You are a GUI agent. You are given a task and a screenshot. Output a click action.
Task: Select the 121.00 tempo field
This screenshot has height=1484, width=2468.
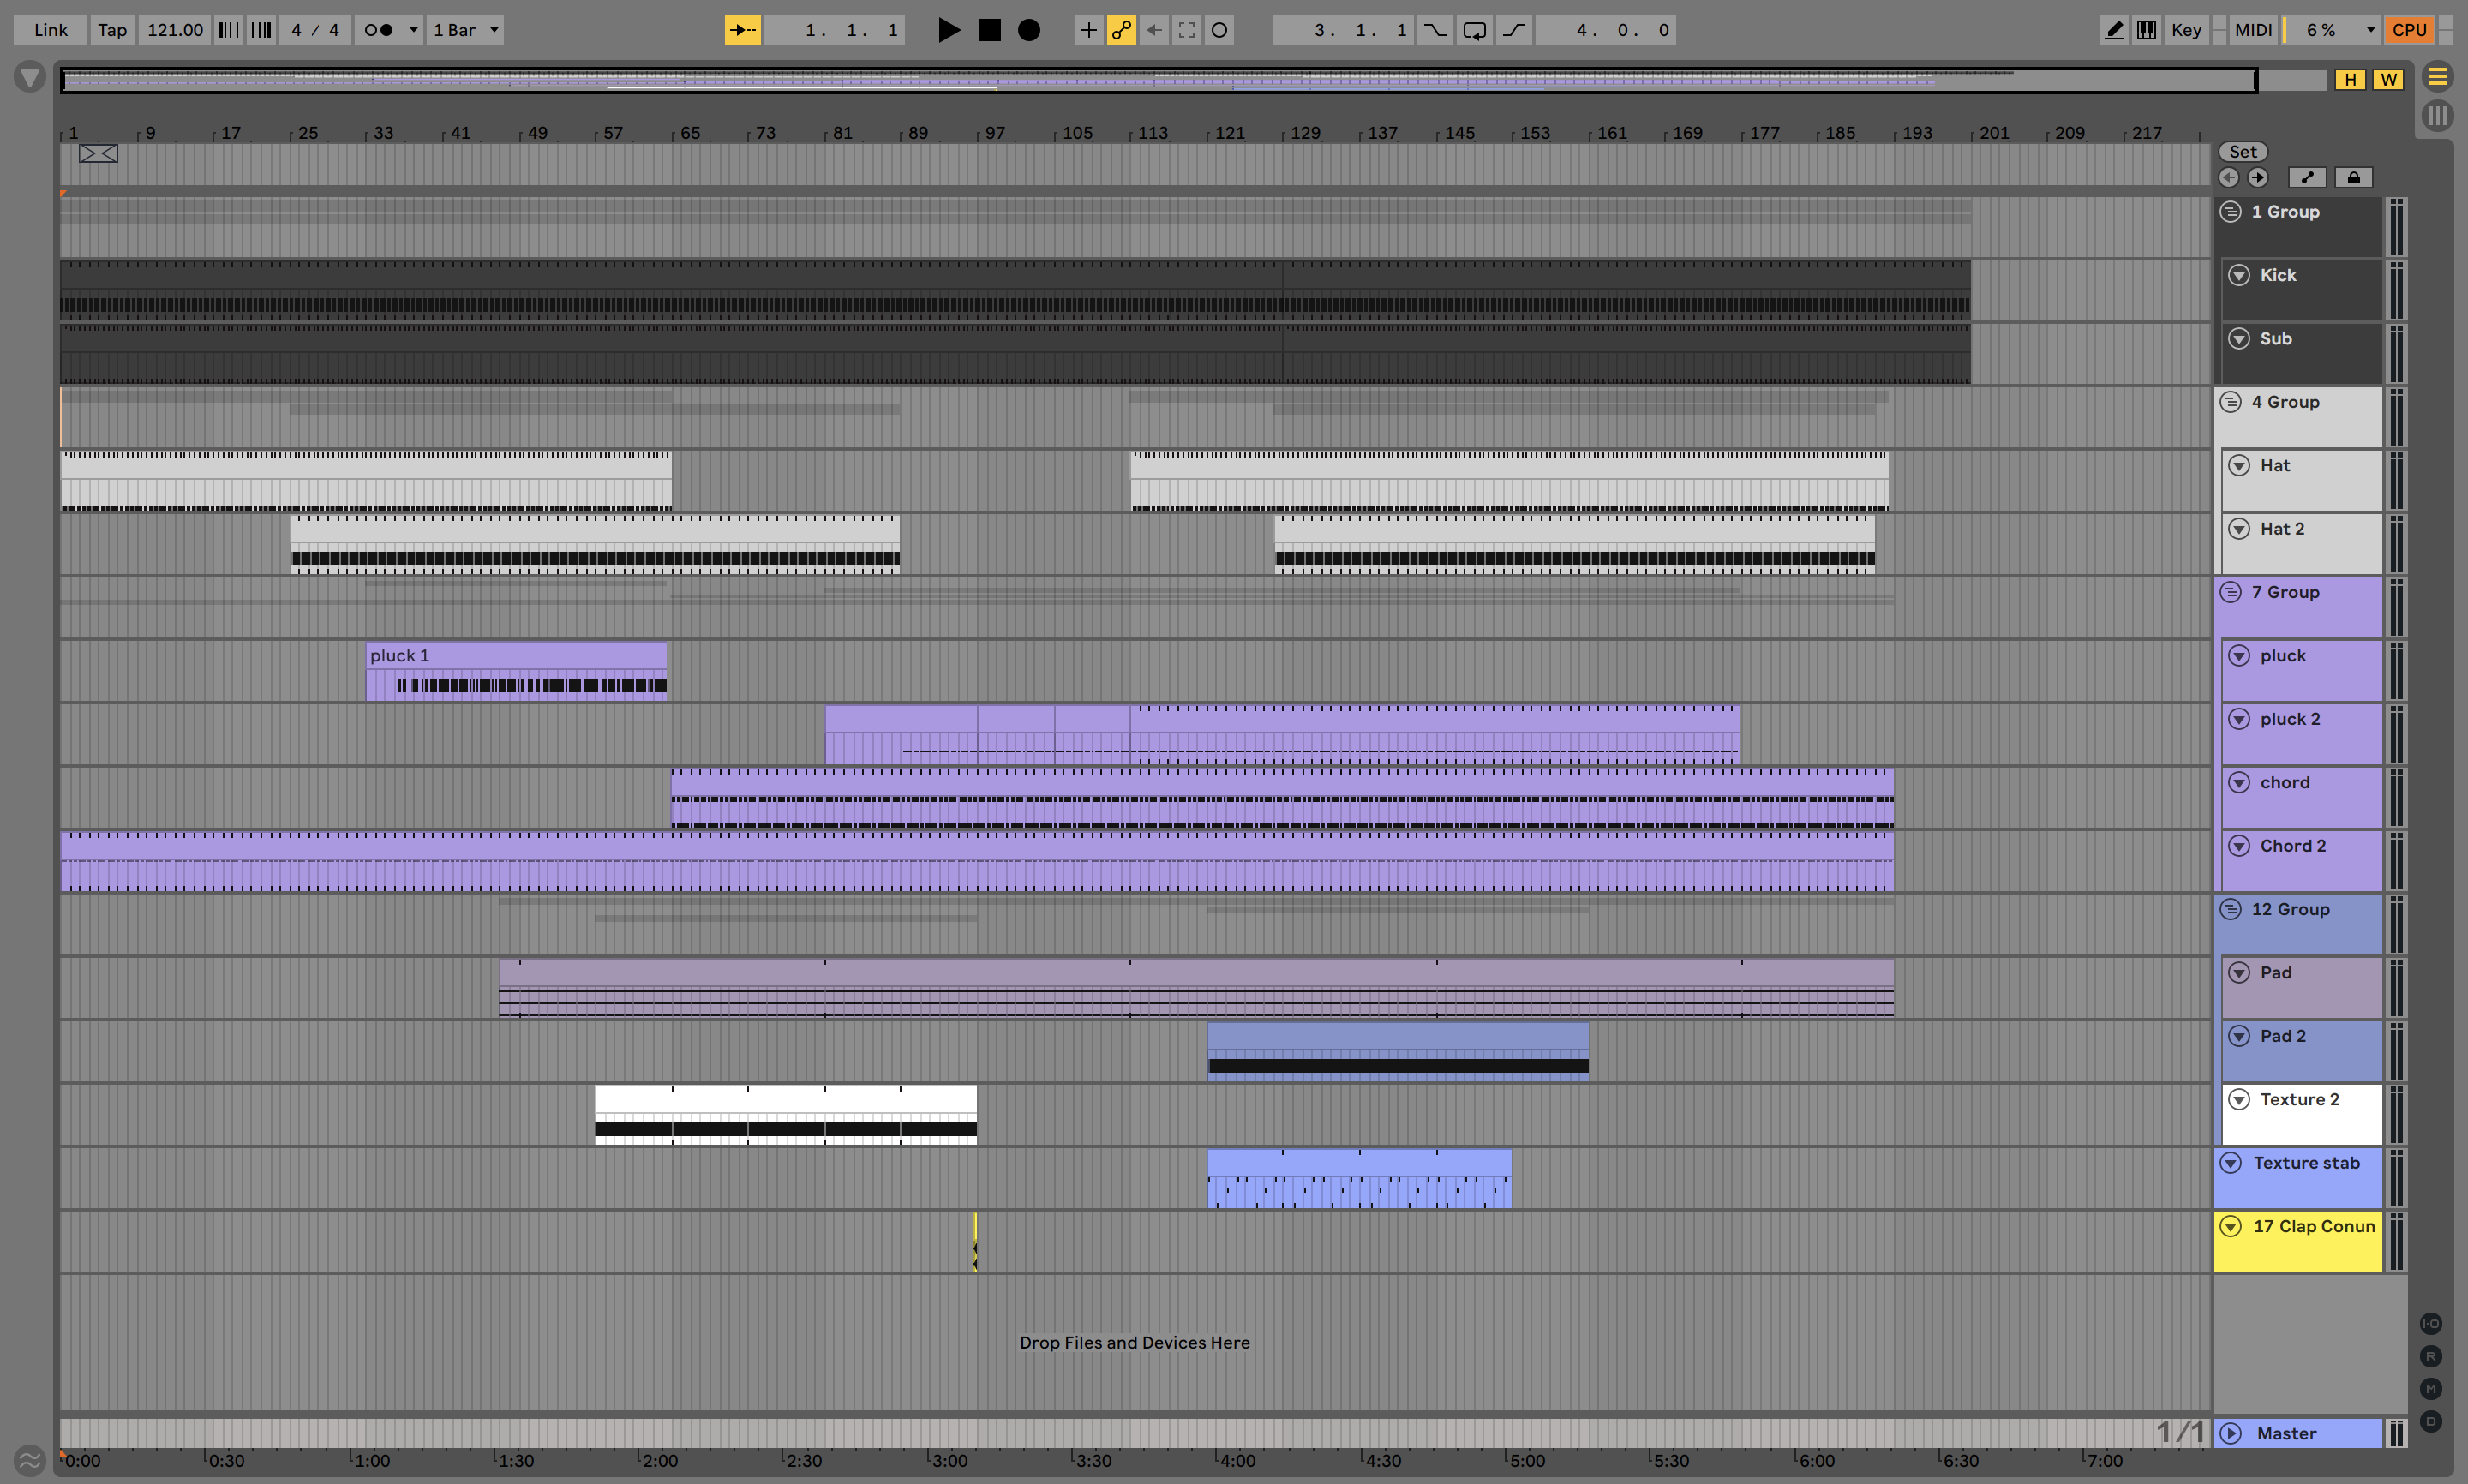175,30
